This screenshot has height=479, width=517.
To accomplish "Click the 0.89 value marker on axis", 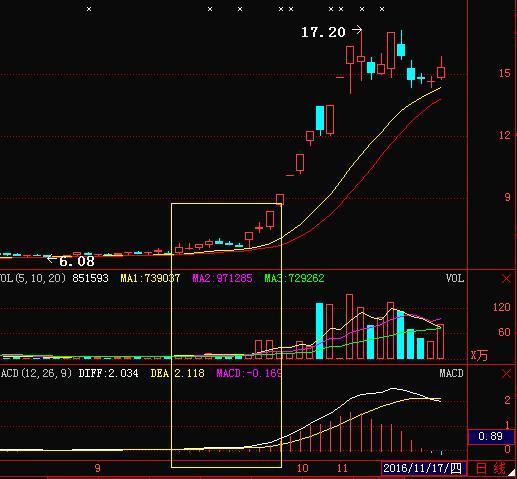I will [490, 437].
